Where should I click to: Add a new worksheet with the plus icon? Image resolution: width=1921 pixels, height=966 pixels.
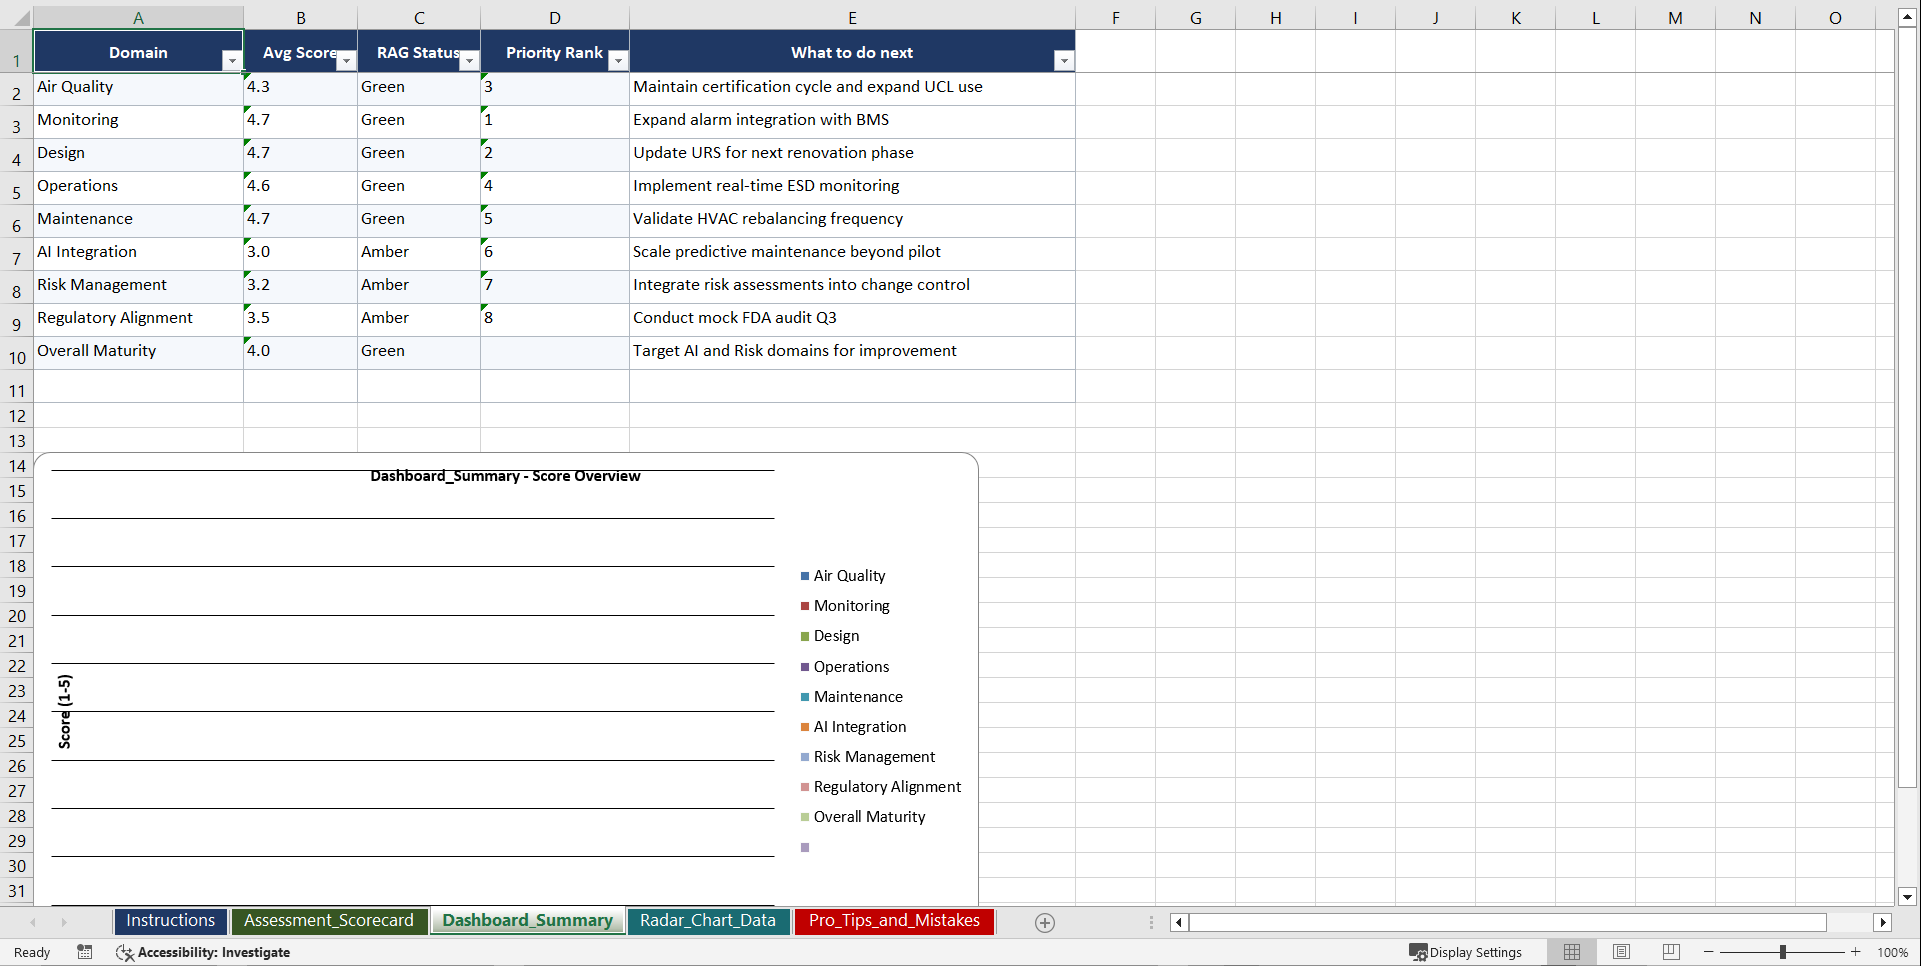pos(1044,922)
